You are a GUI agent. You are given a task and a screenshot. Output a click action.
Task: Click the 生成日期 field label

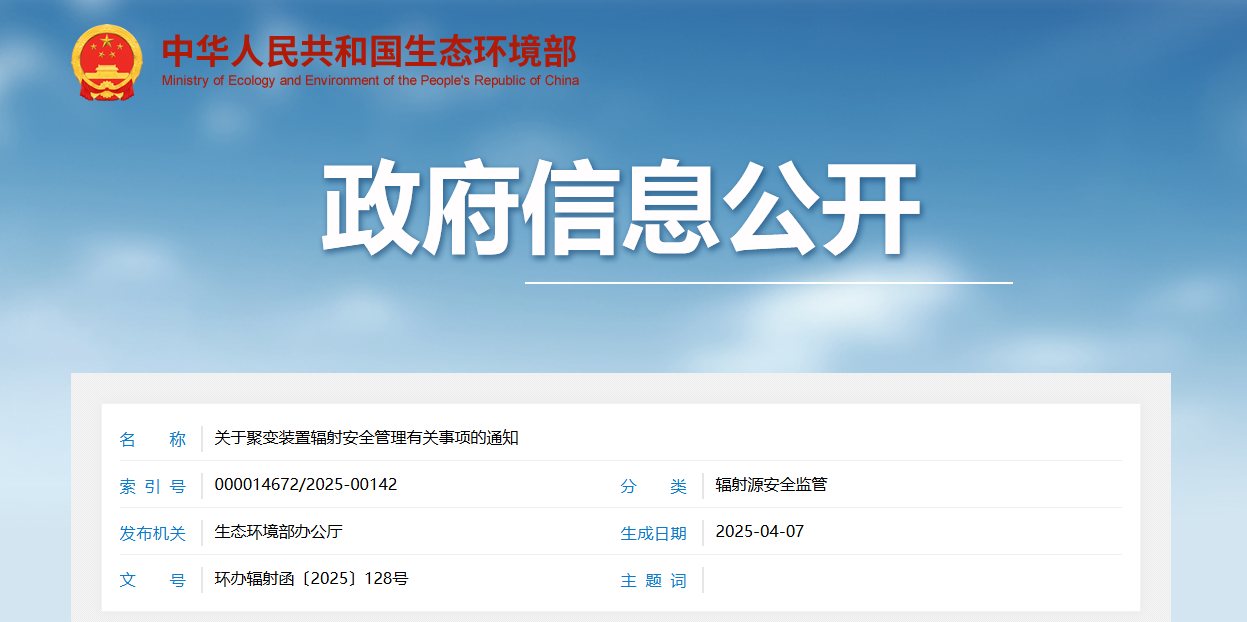pyautogui.click(x=653, y=533)
